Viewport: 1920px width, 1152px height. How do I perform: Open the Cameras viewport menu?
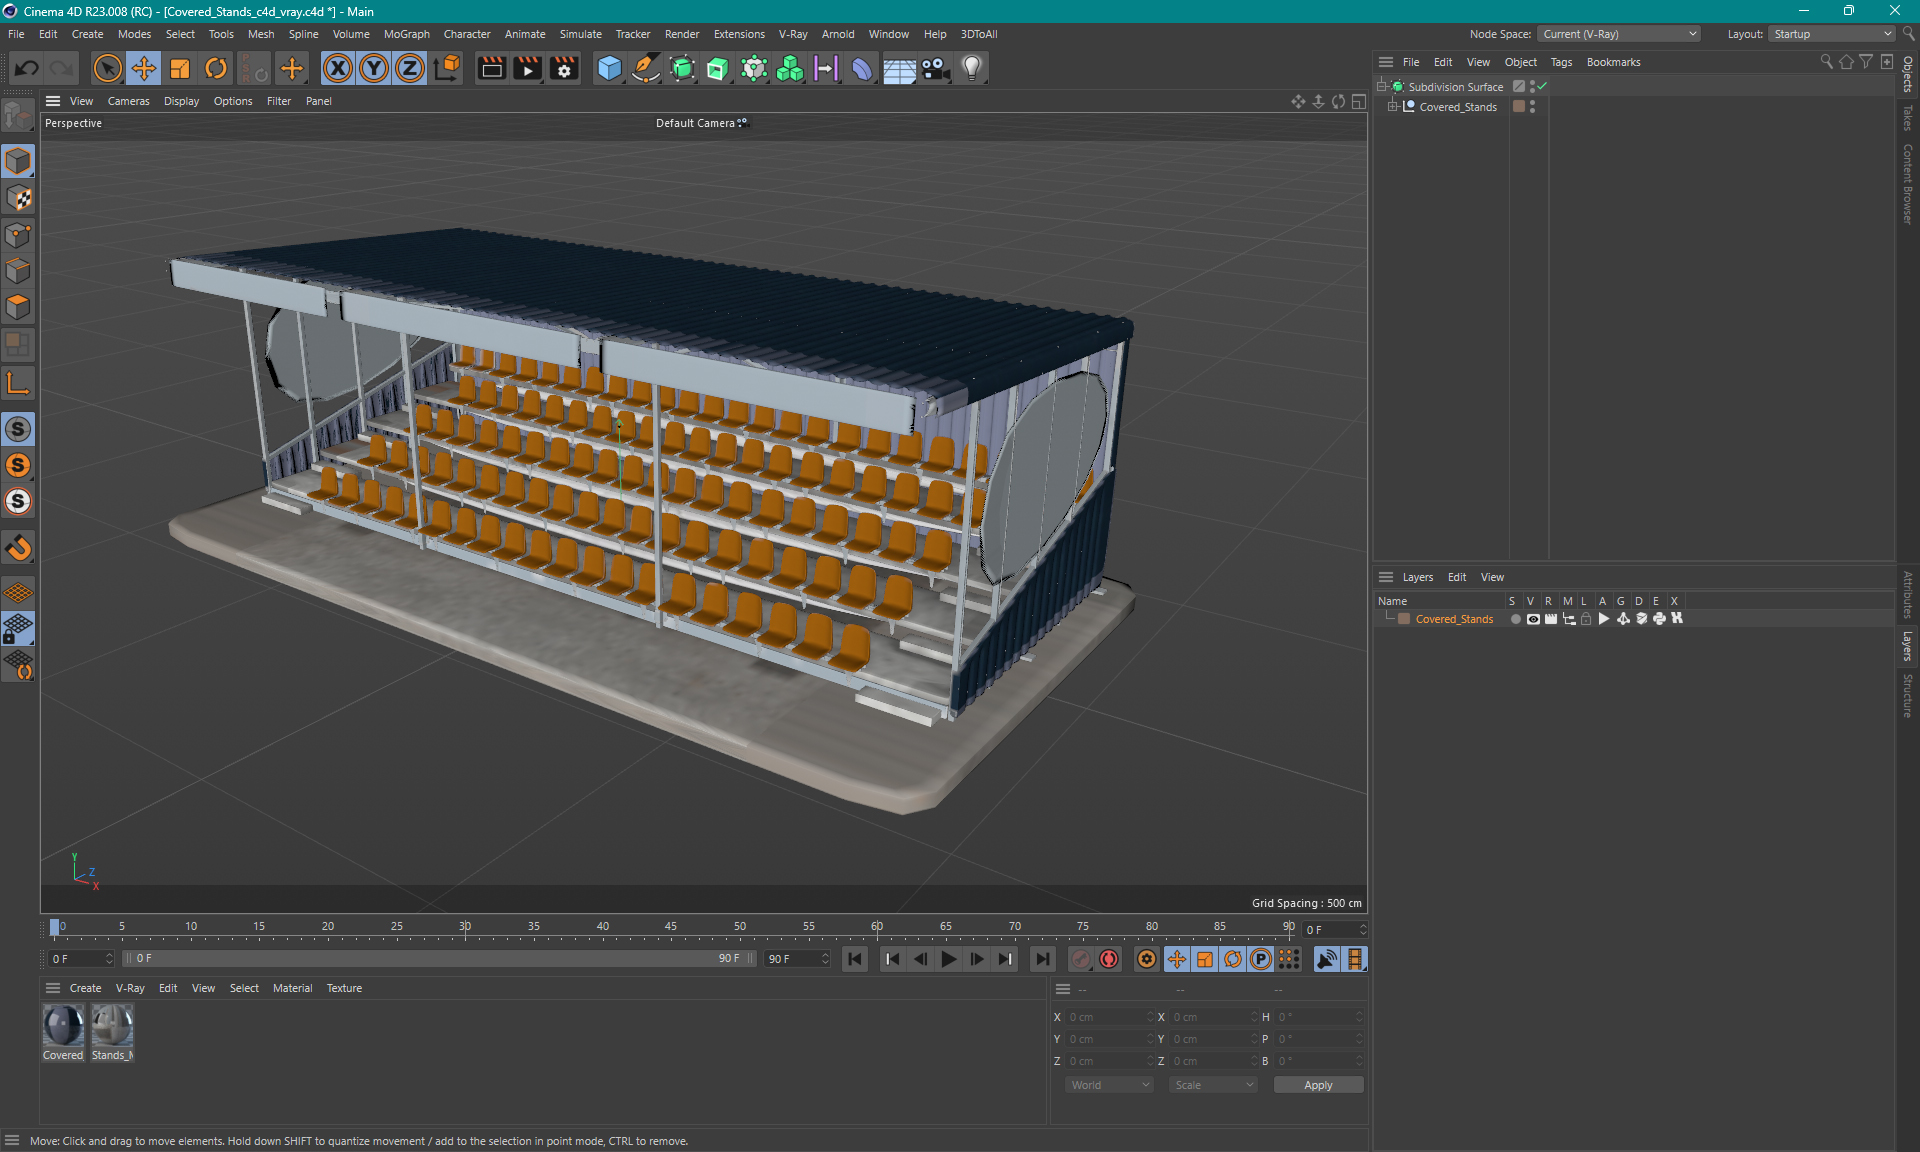click(128, 101)
